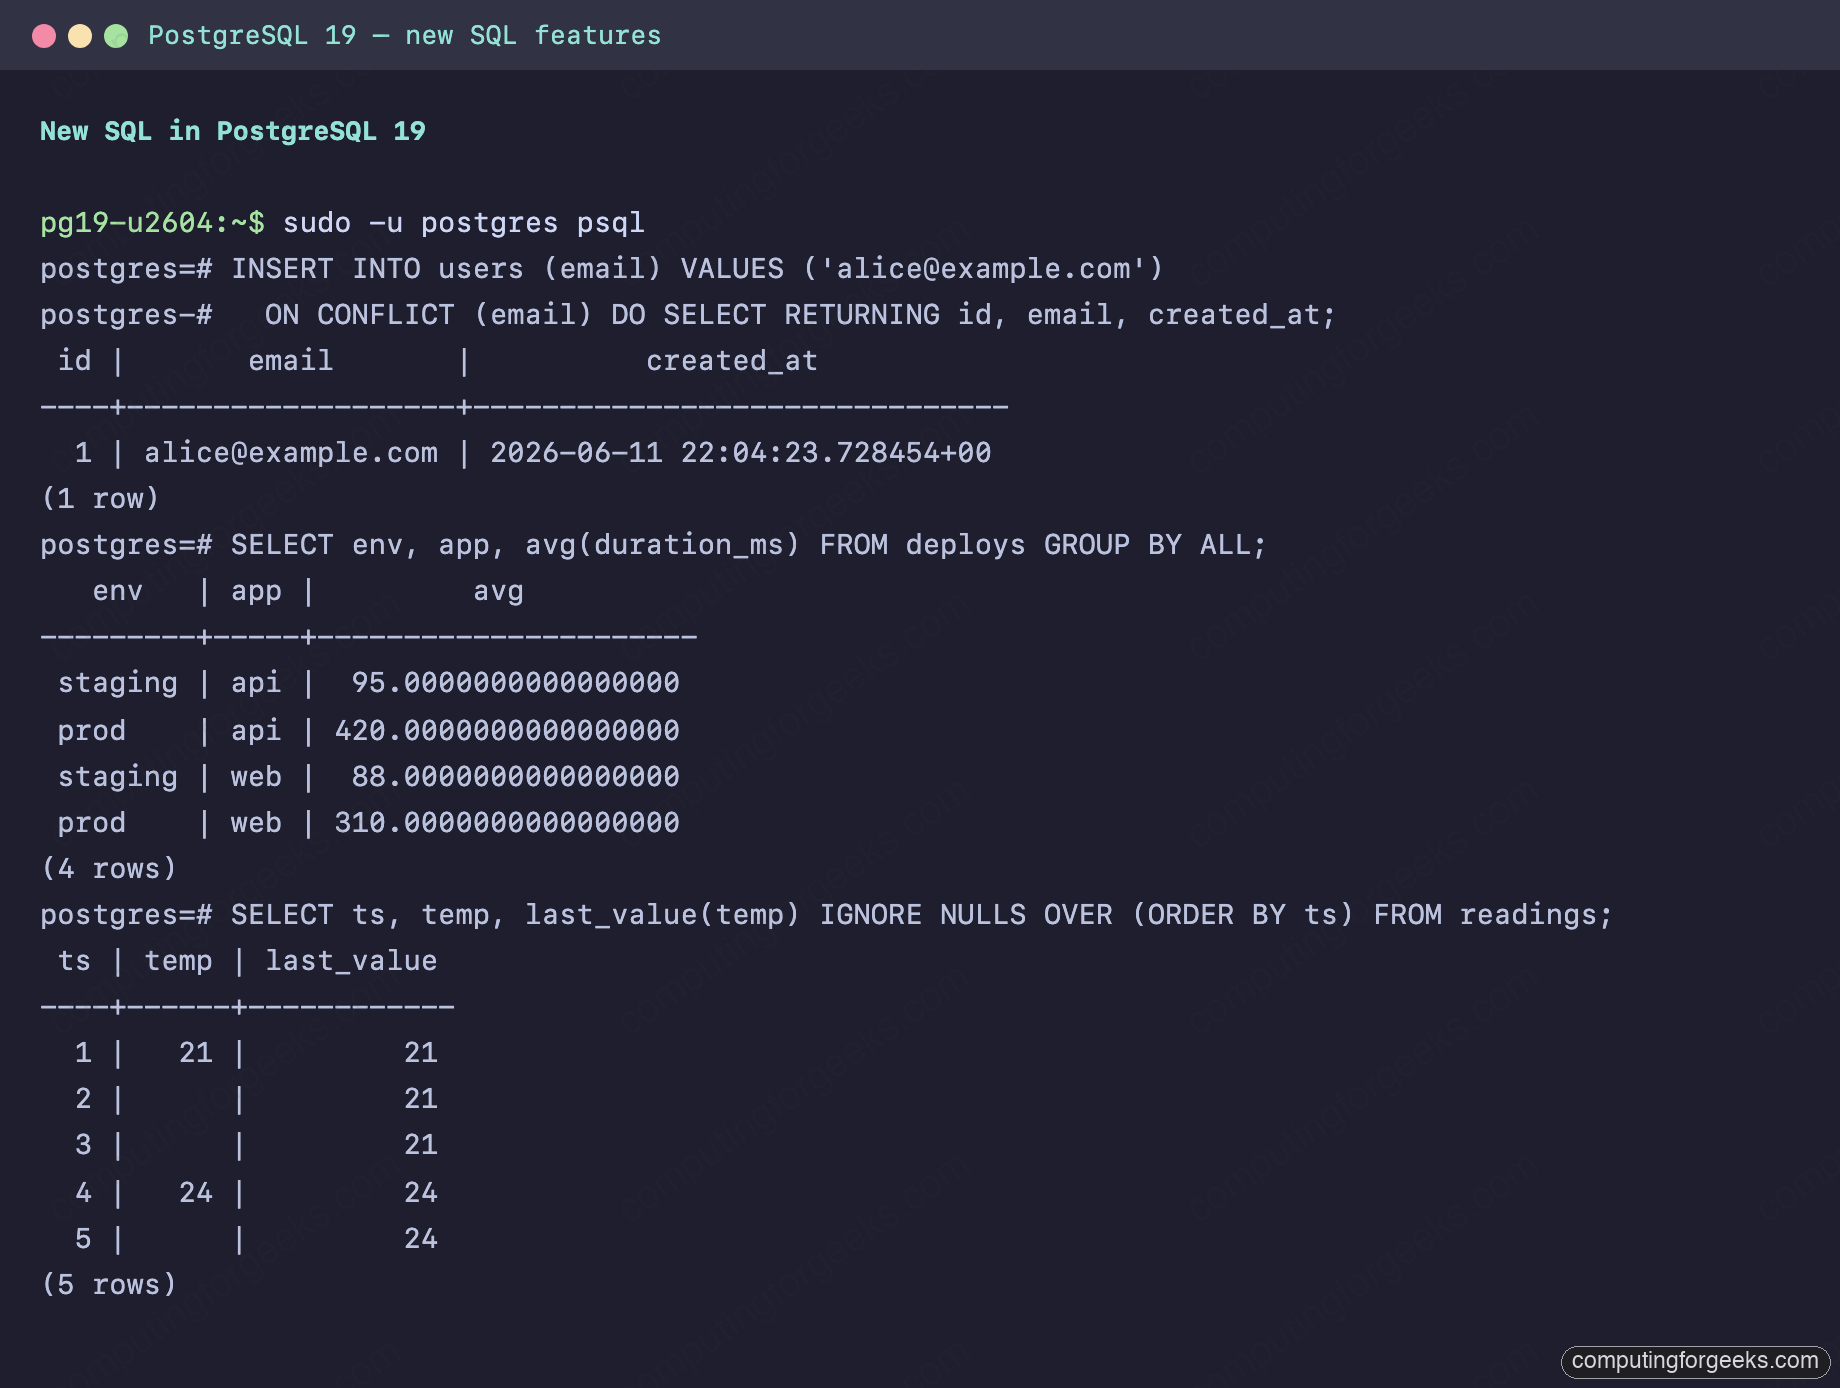Click the '(4 rows)' result count

click(x=109, y=869)
